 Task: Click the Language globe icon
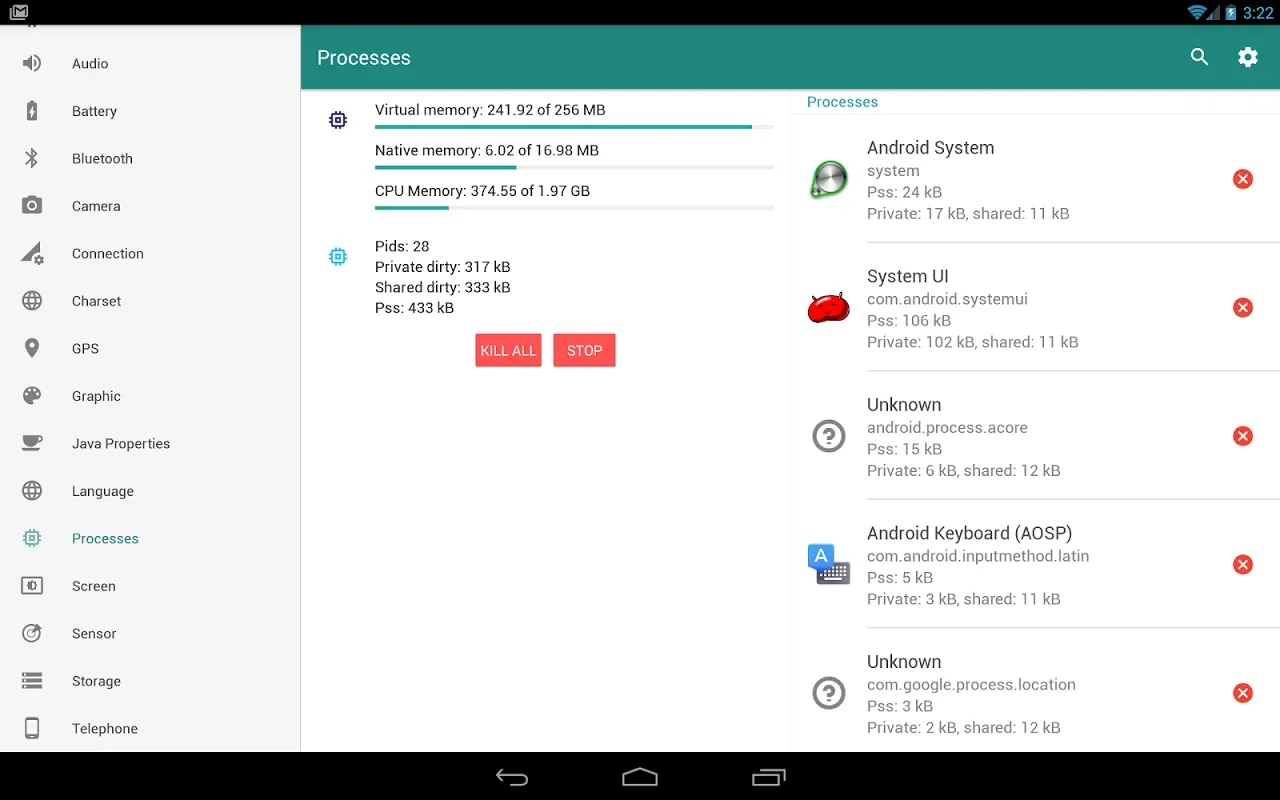click(32, 491)
